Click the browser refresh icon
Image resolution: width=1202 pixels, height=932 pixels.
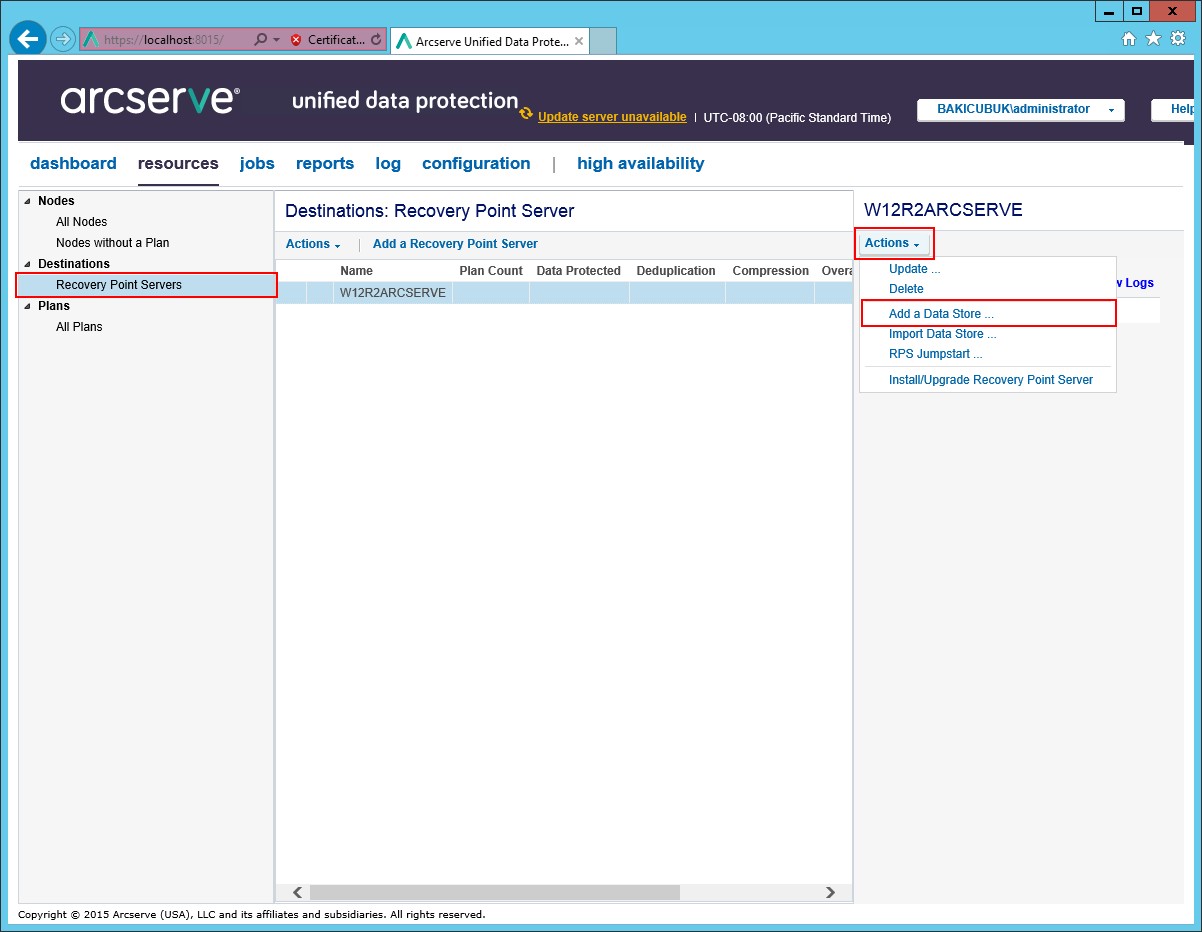pyautogui.click(x=376, y=40)
